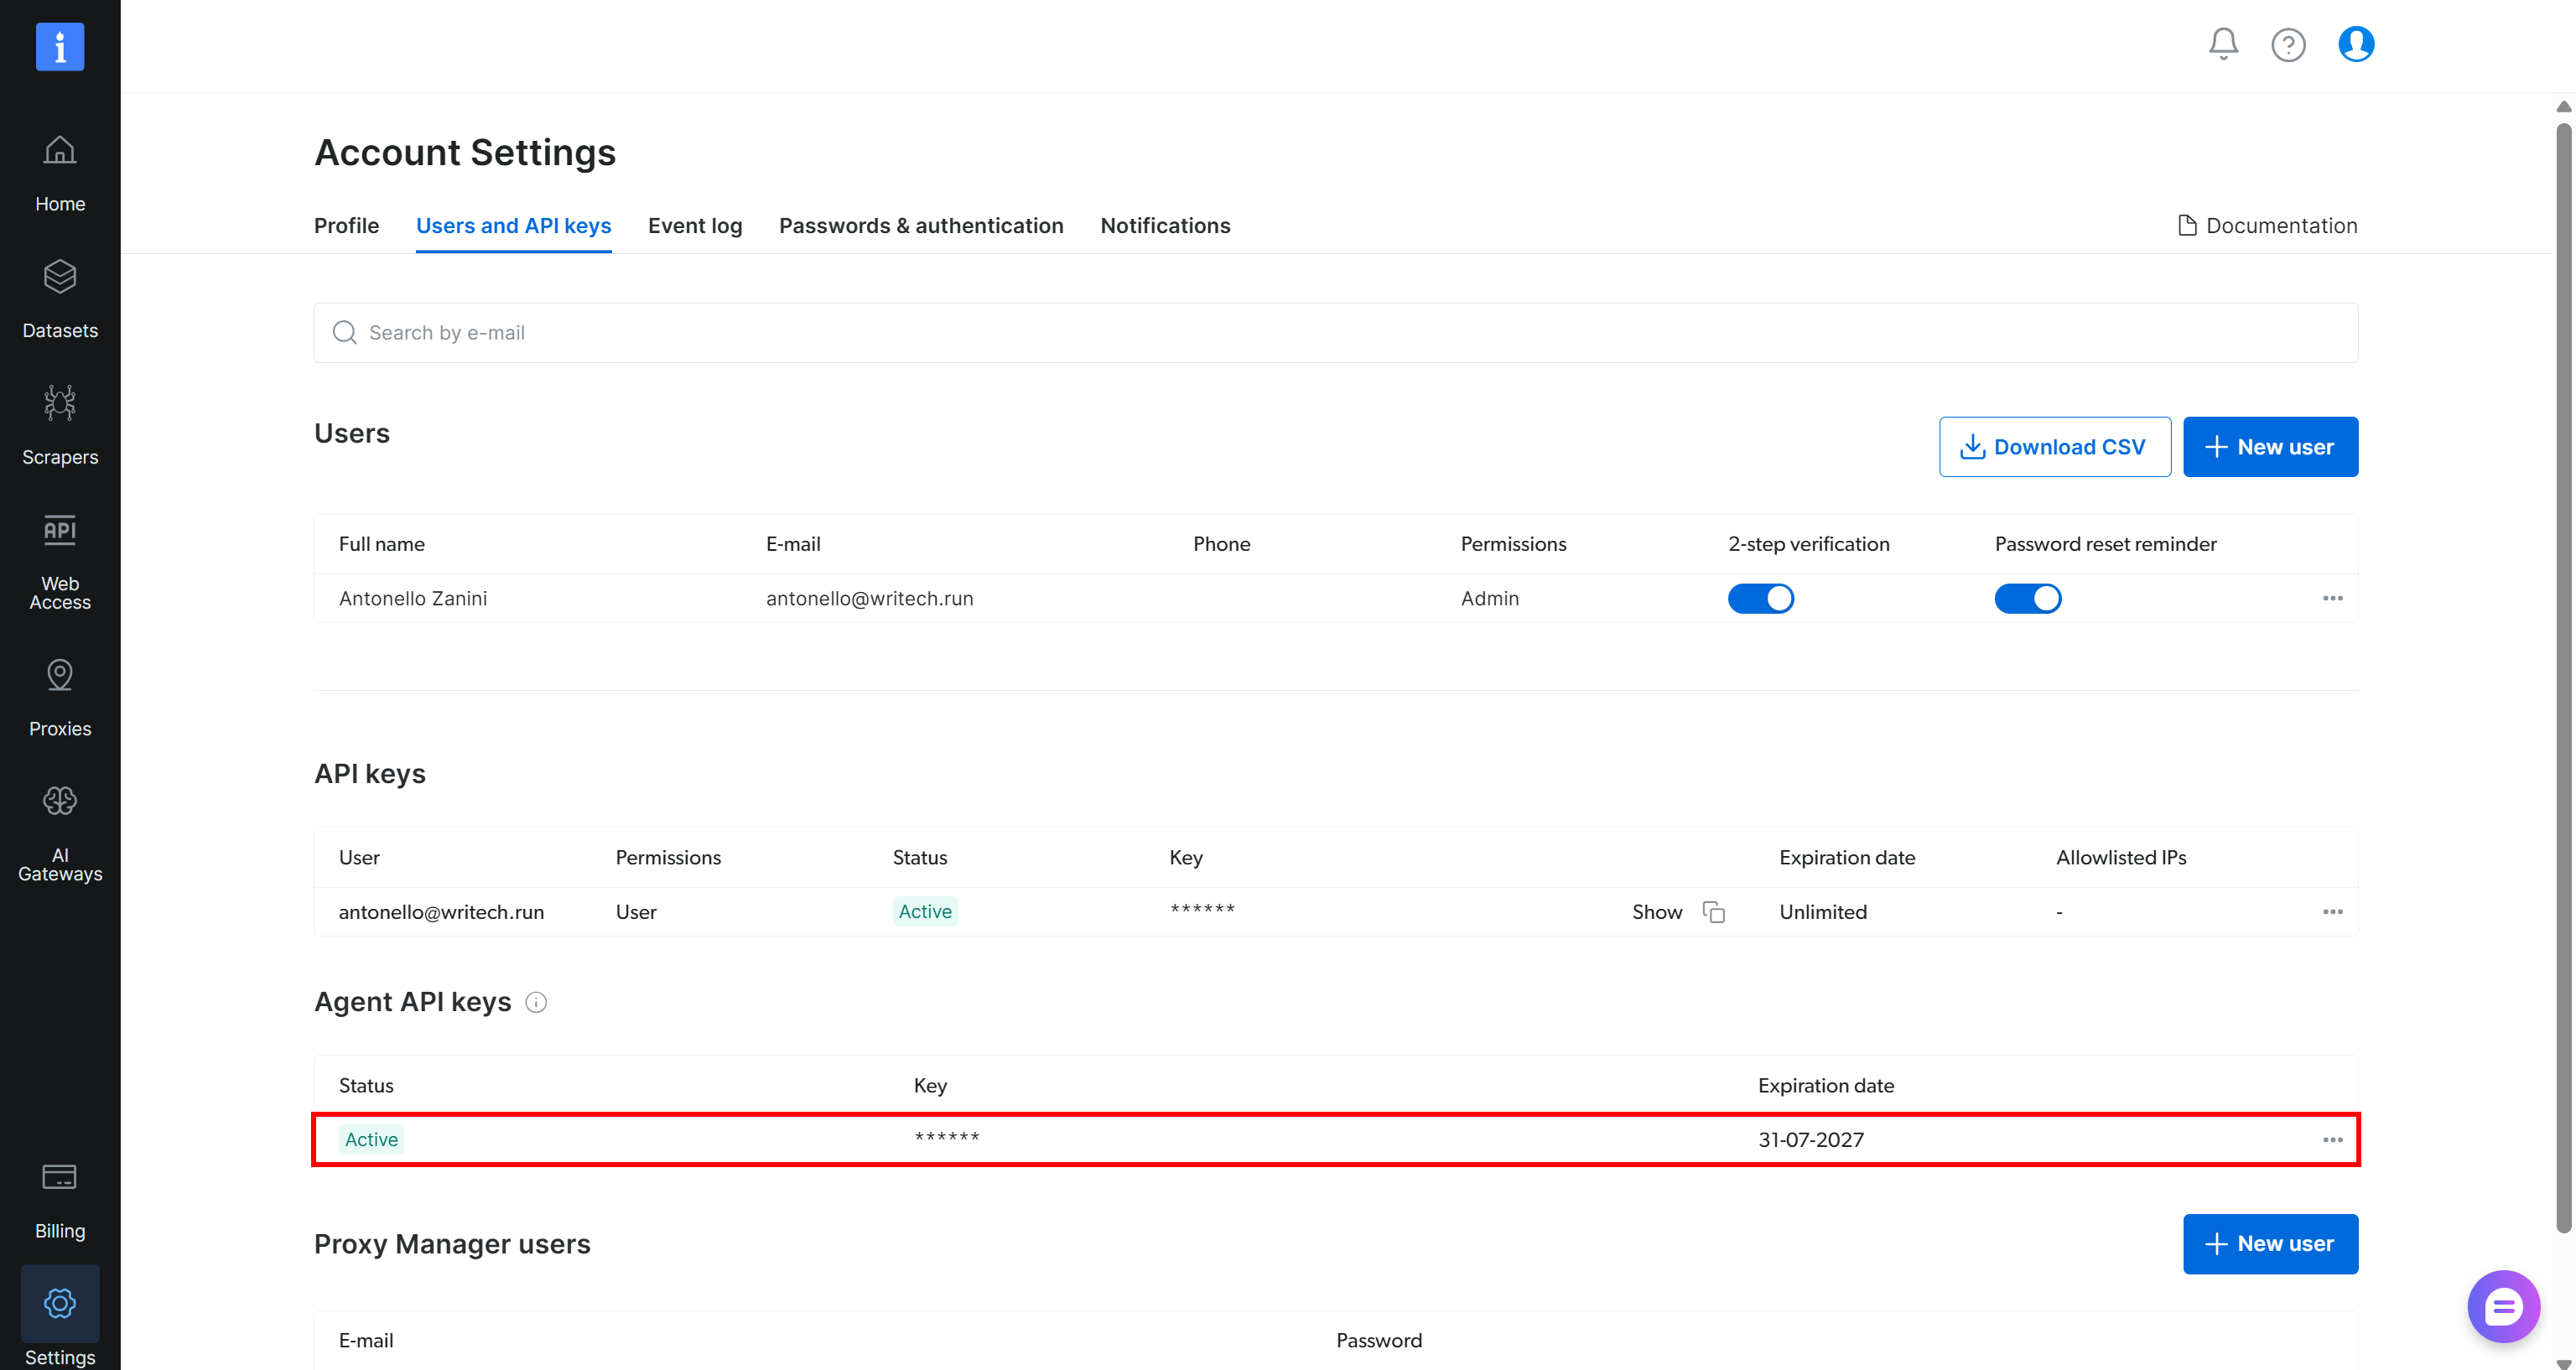2576x1370 pixels.
Task: Click the Password reset reminder column header
Action: point(2105,544)
